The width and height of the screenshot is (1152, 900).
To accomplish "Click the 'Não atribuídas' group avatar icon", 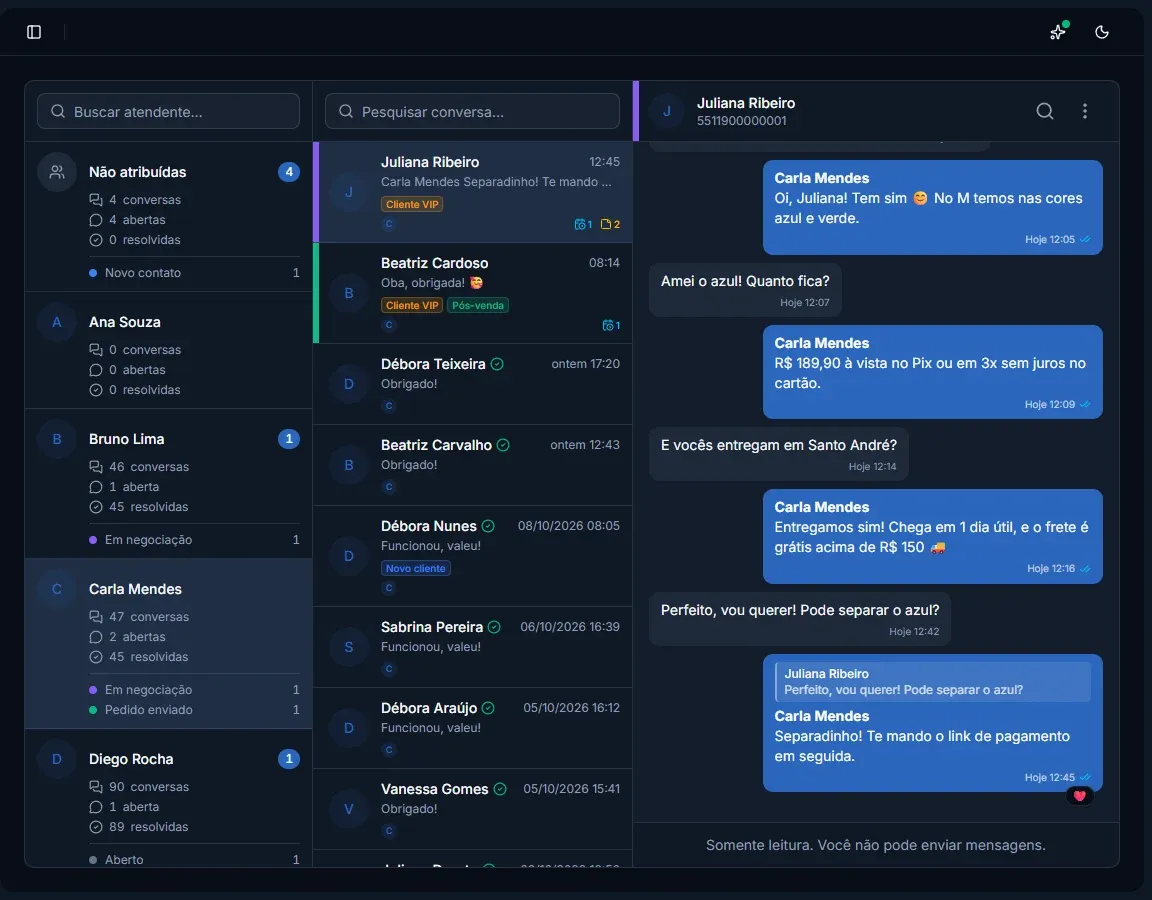I will pyautogui.click(x=57, y=172).
